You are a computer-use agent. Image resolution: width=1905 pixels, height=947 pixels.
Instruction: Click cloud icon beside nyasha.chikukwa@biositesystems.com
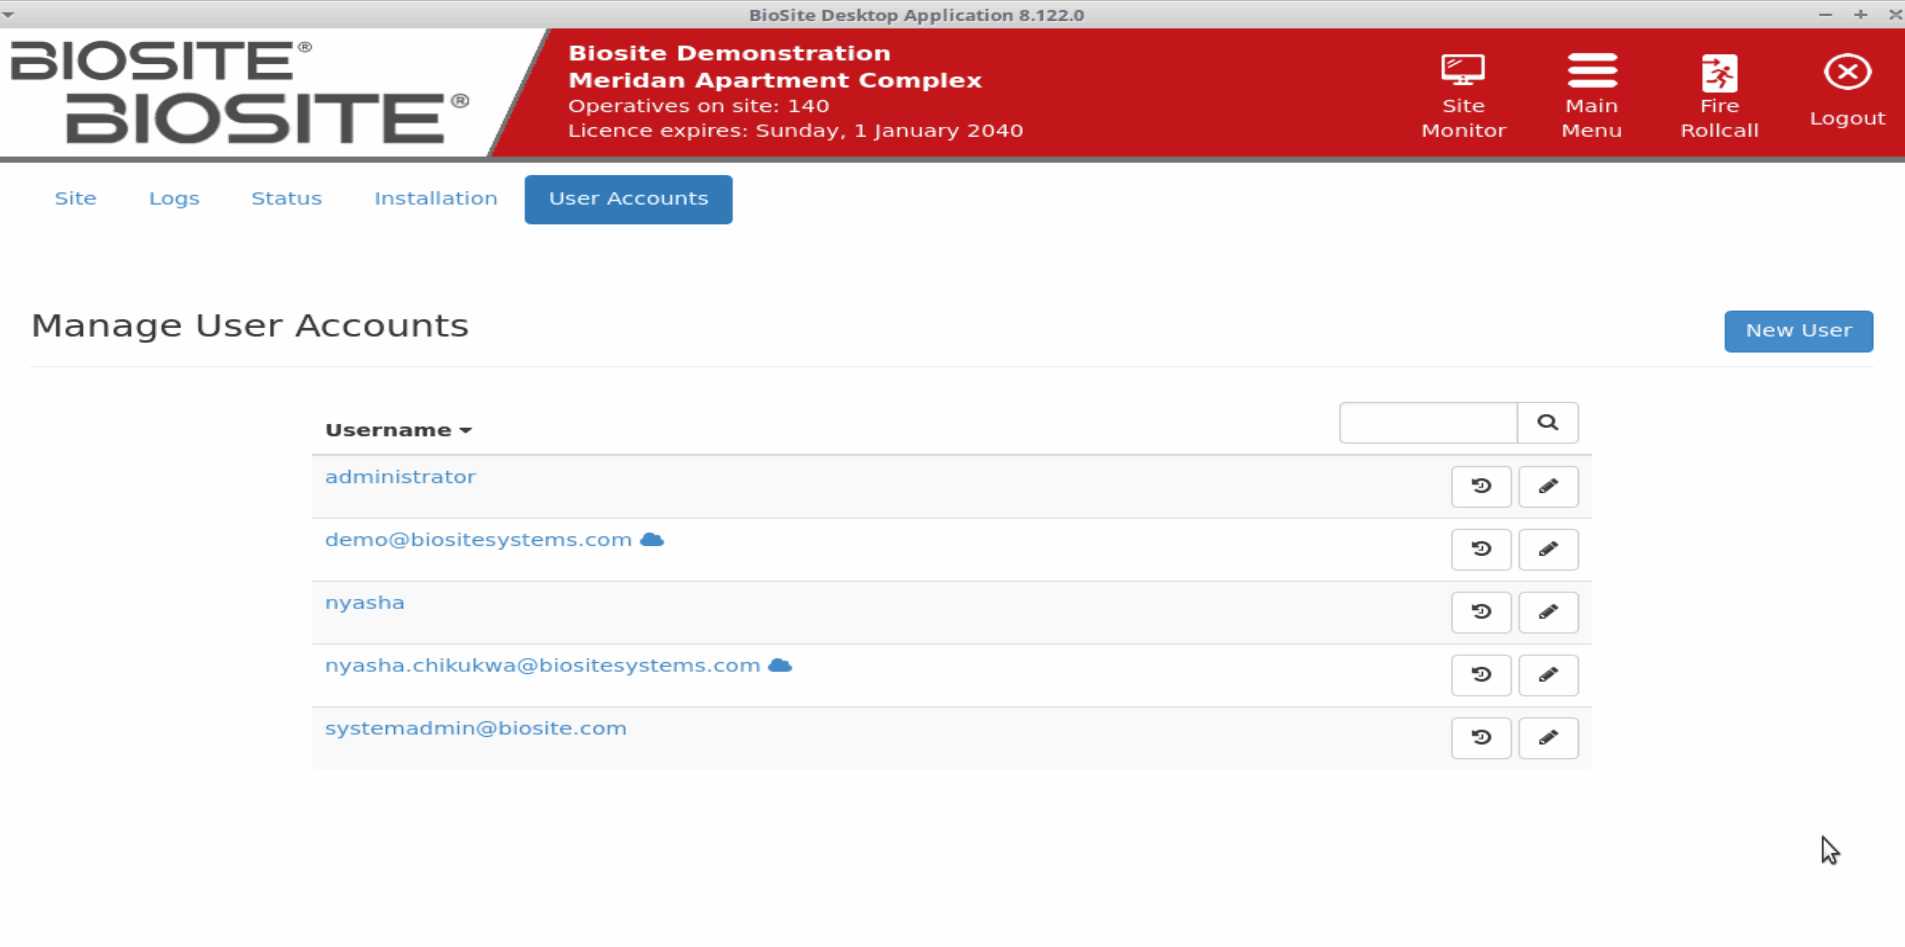(x=780, y=666)
